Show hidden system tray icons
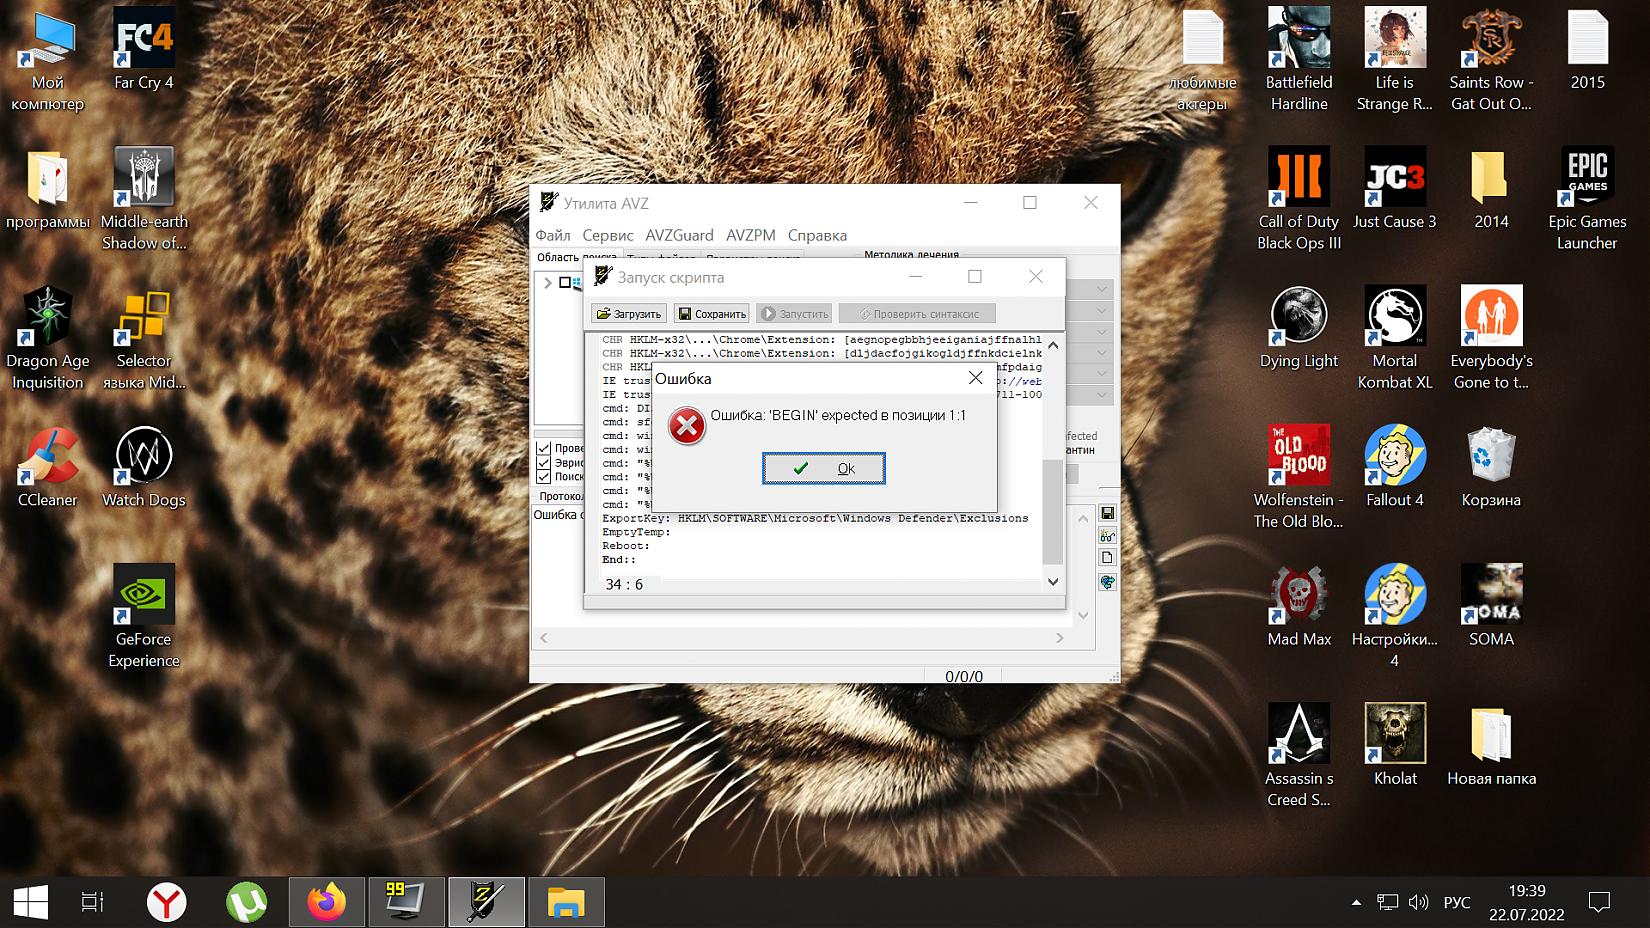Viewport: 1650px width, 928px height. 1356,902
